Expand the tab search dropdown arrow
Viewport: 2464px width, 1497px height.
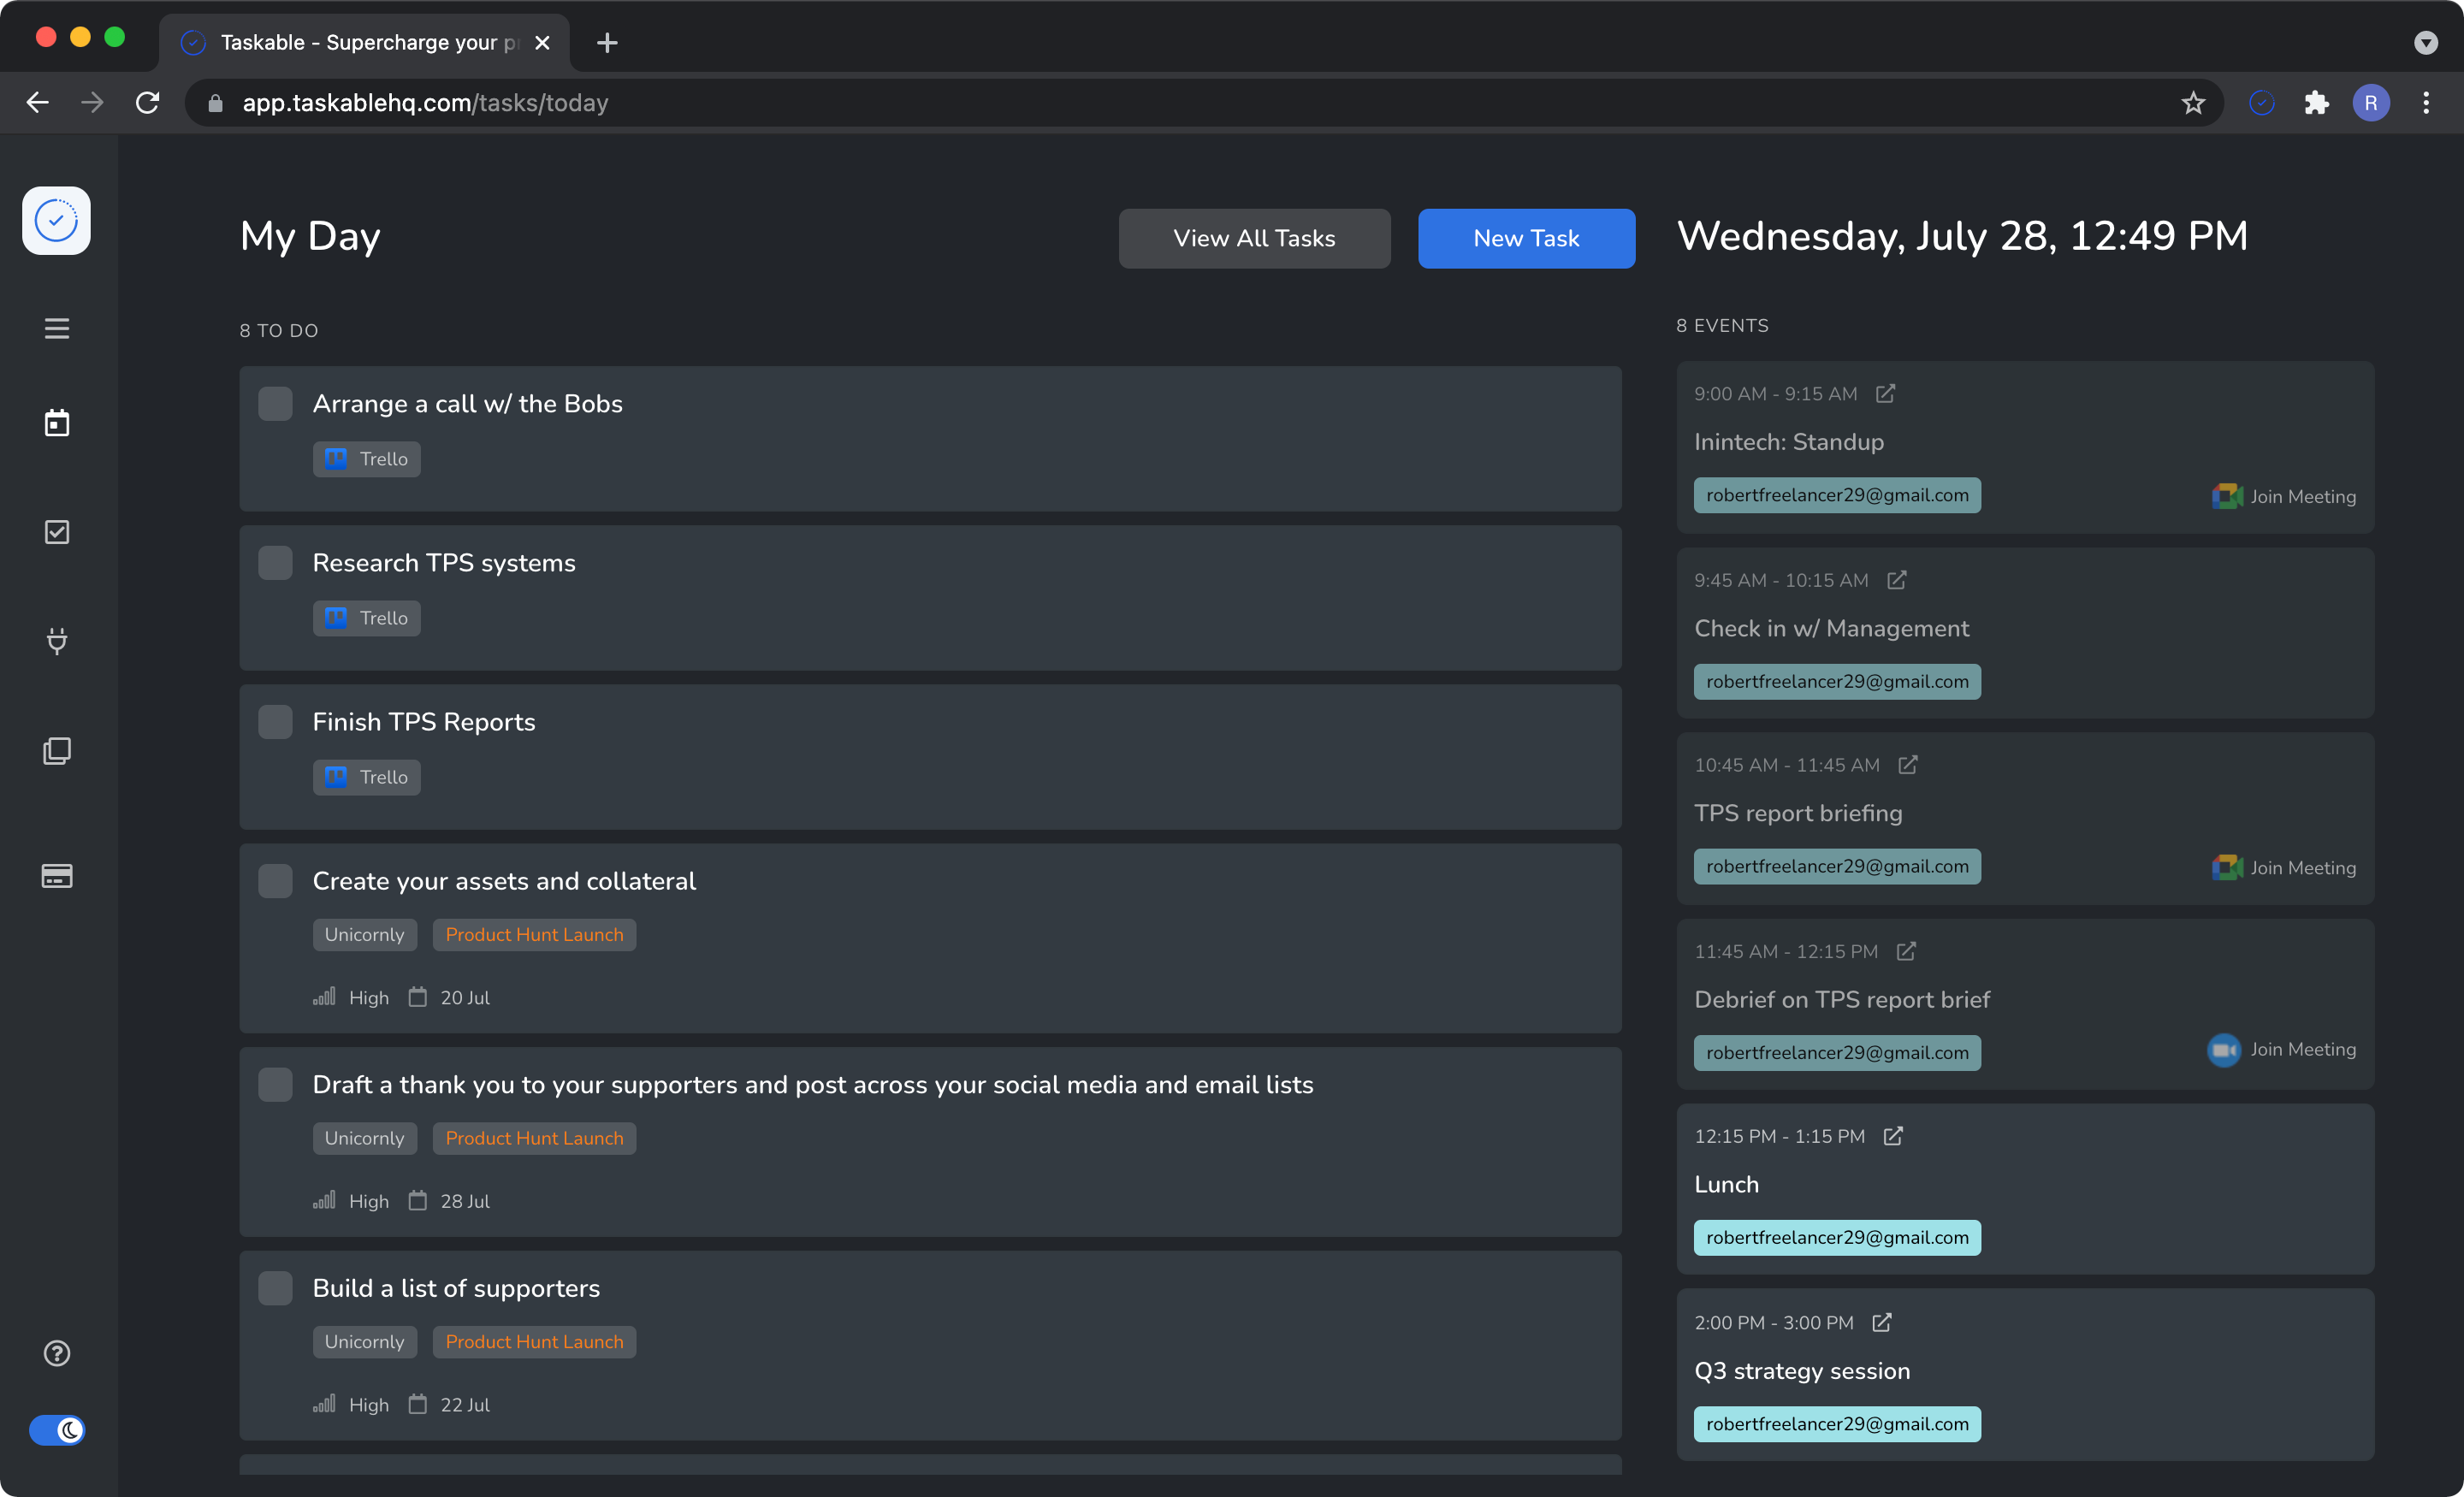(x=2426, y=42)
